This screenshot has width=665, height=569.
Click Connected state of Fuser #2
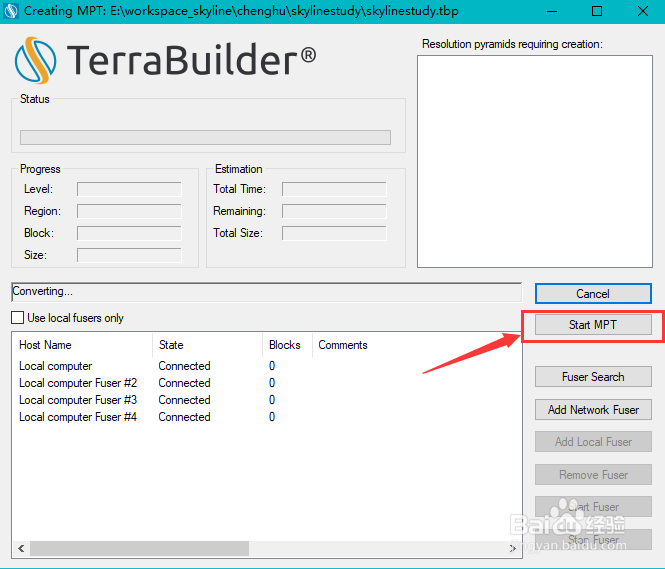point(184,383)
